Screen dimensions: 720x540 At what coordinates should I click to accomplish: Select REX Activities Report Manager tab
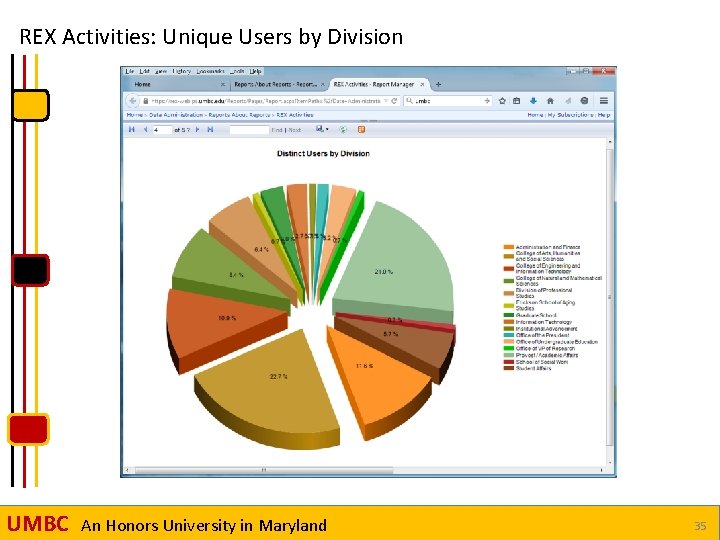coord(379,84)
